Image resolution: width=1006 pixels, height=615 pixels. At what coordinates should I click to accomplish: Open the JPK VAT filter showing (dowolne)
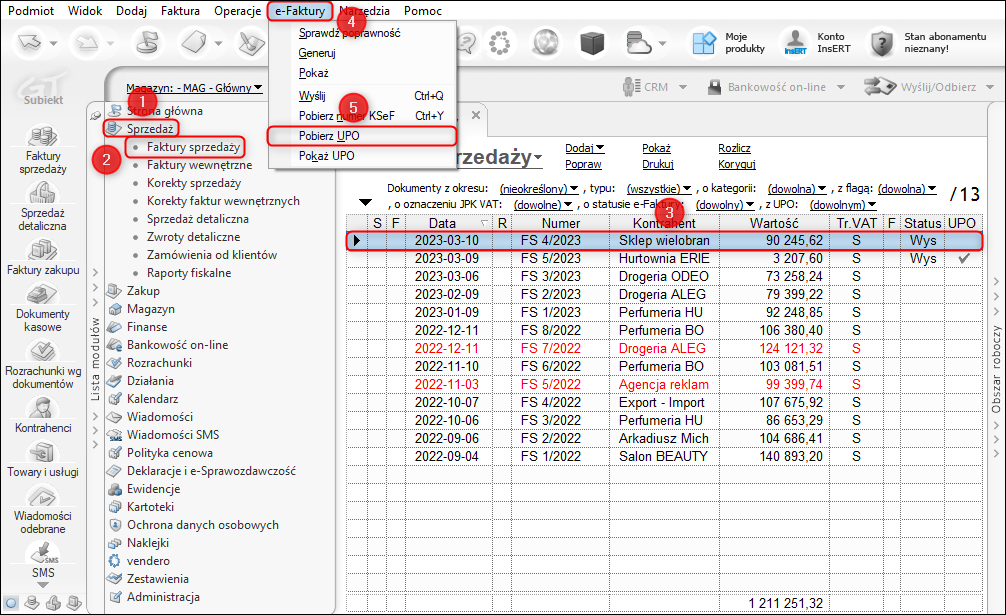click(x=543, y=205)
